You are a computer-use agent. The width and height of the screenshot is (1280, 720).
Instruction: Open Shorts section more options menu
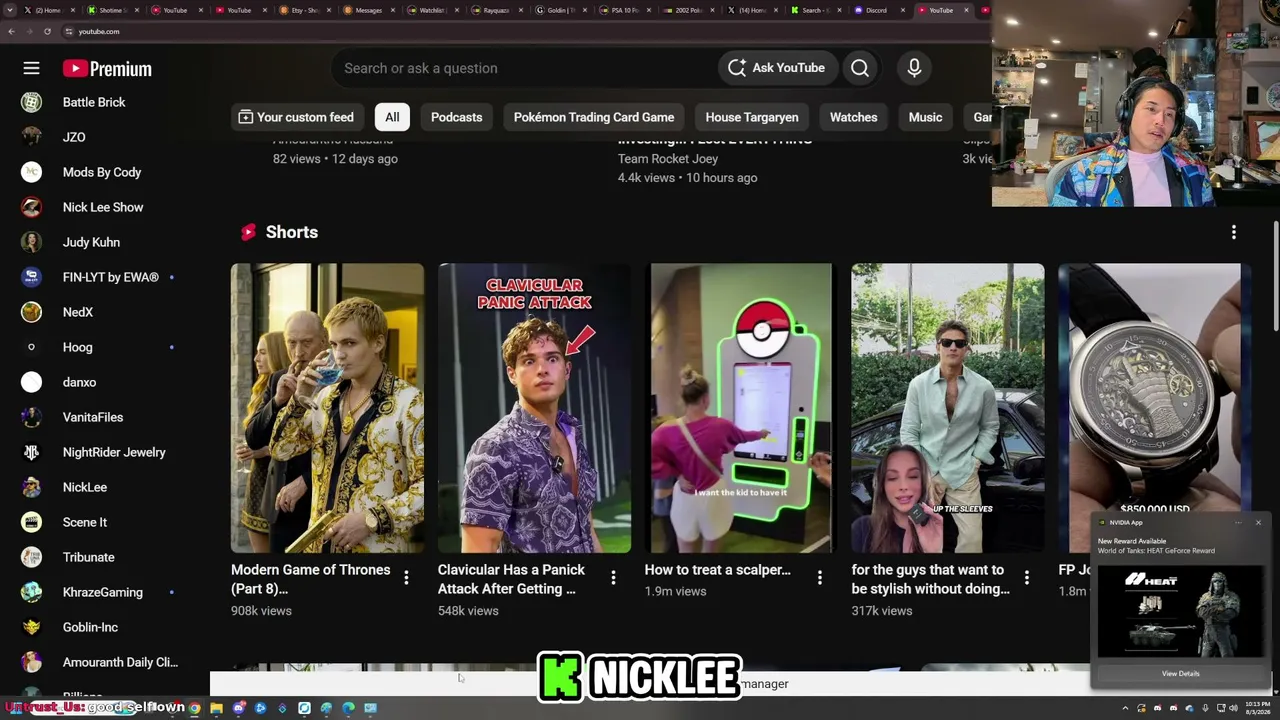pyautogui.click(x=1234, y=232)
